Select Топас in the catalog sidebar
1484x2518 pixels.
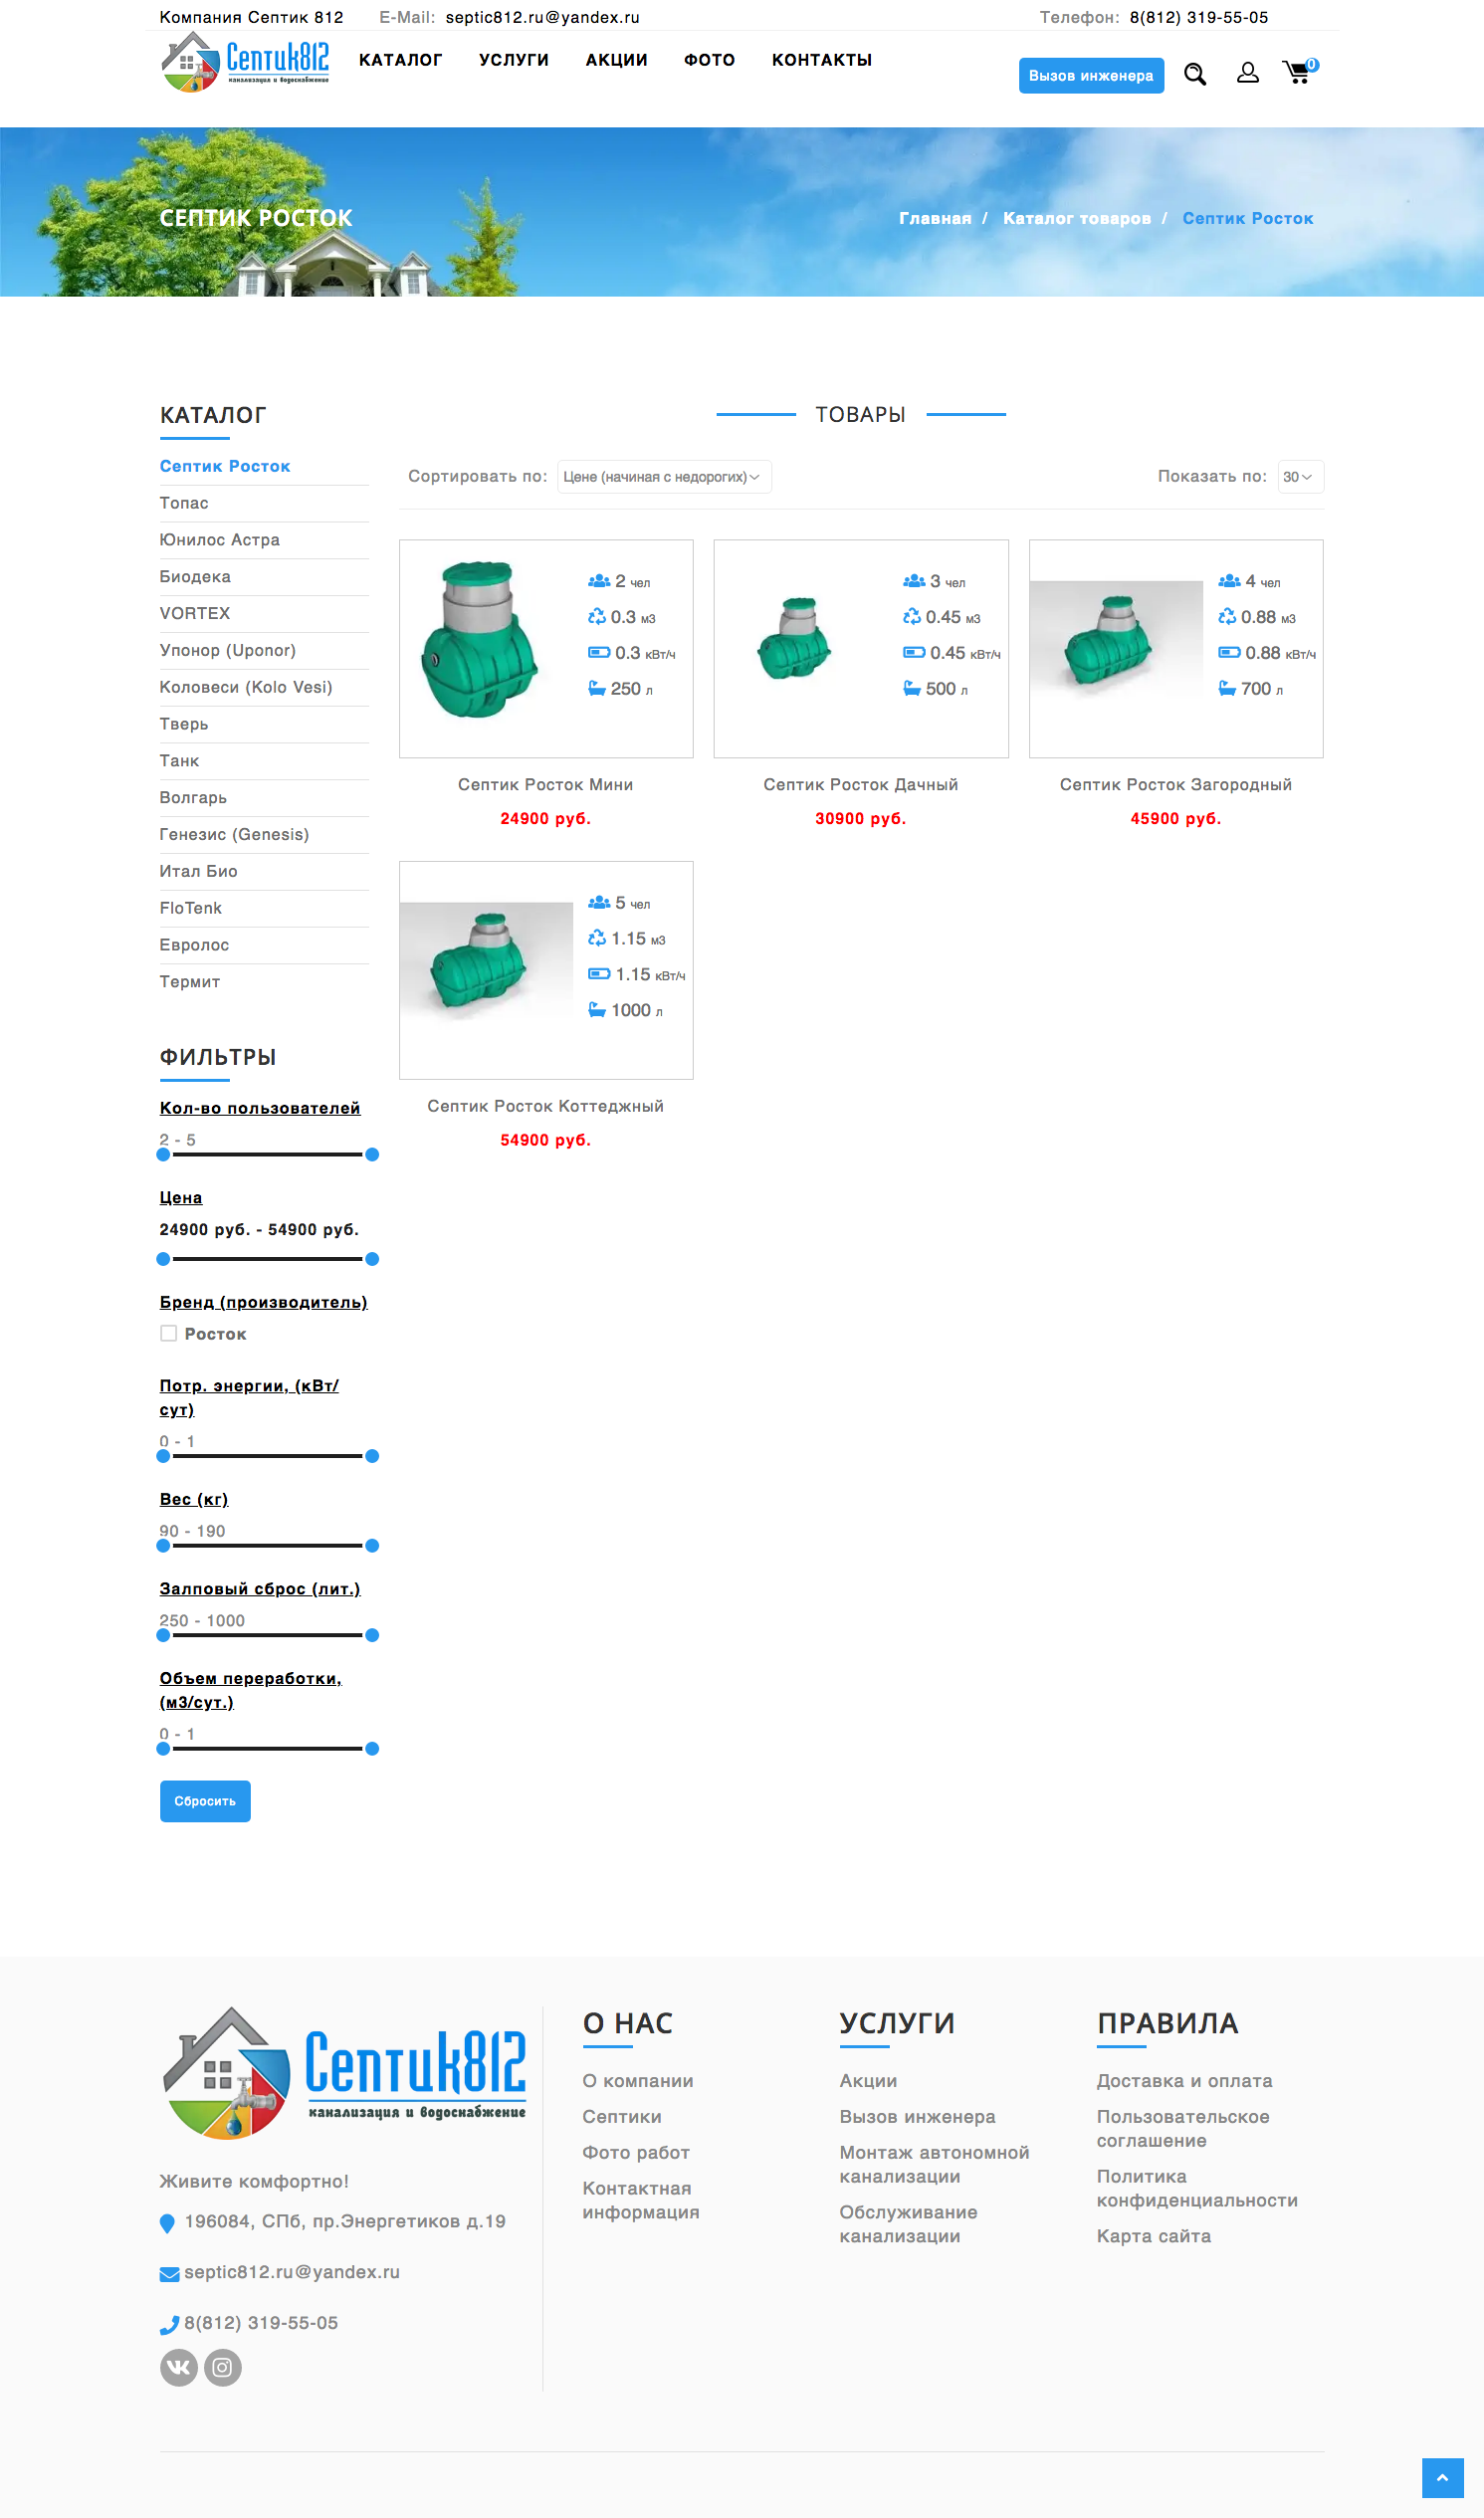(x=184, y=503)
